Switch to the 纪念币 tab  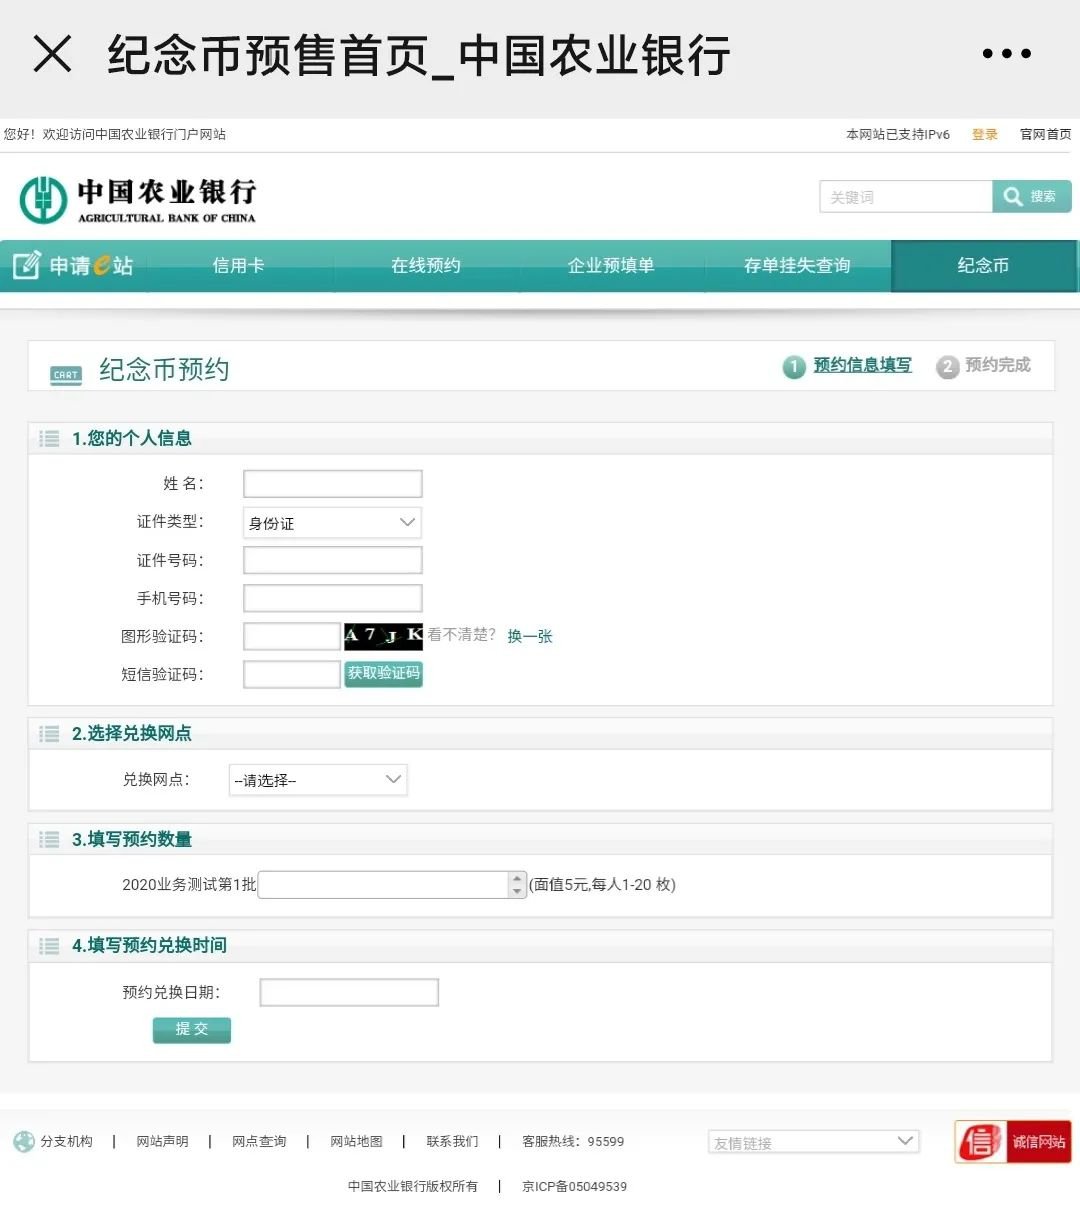pos(983,266)
